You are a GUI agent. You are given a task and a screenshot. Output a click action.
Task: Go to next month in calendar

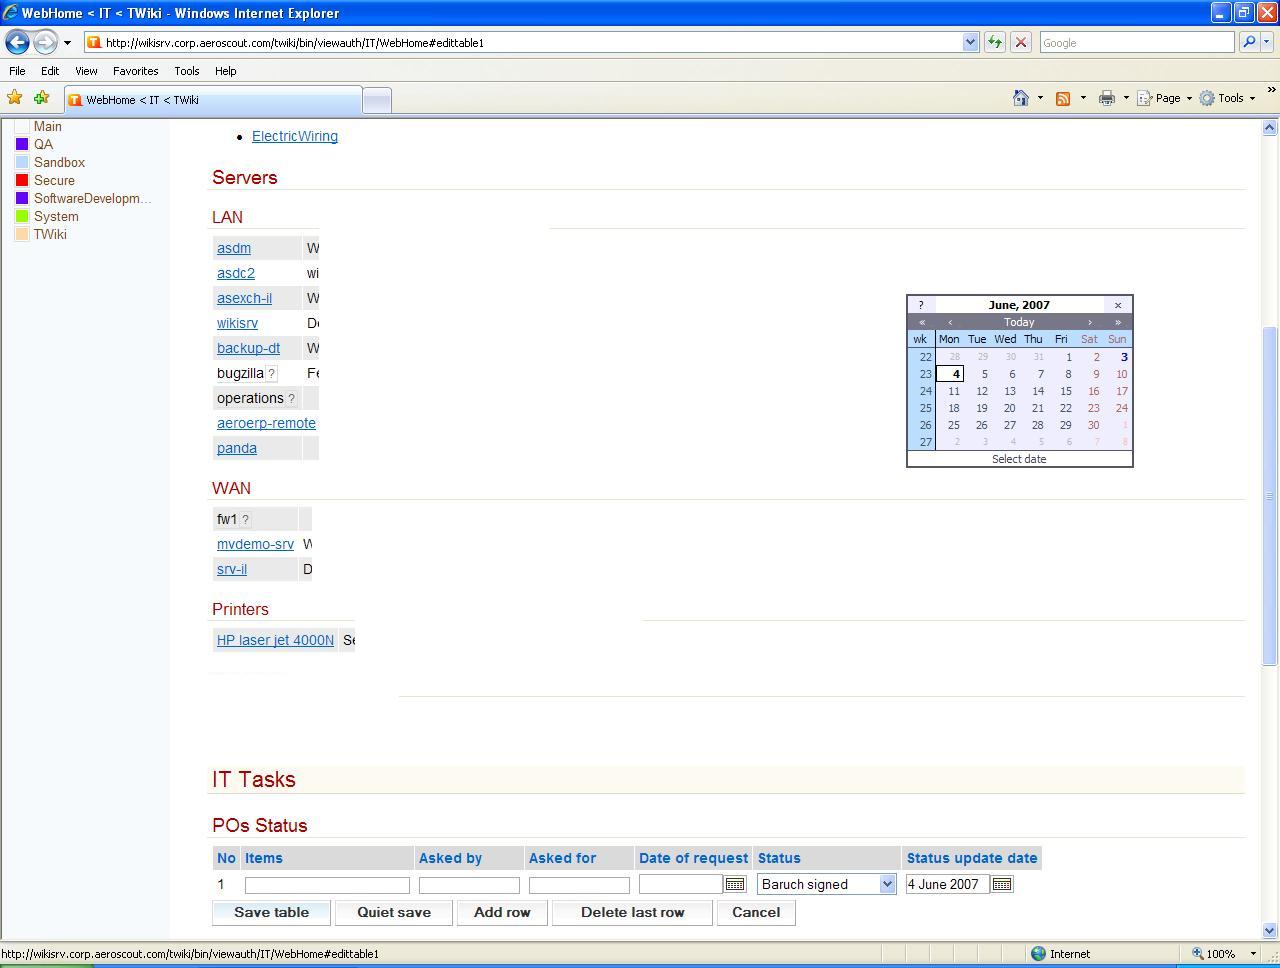[1090, 322]
